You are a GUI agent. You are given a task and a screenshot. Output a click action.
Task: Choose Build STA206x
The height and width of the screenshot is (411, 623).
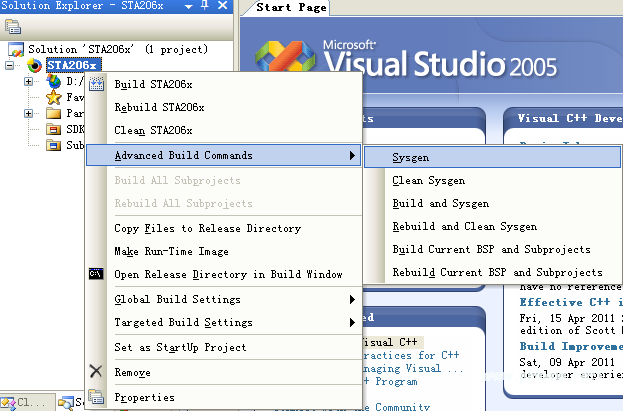coord(223,84)
